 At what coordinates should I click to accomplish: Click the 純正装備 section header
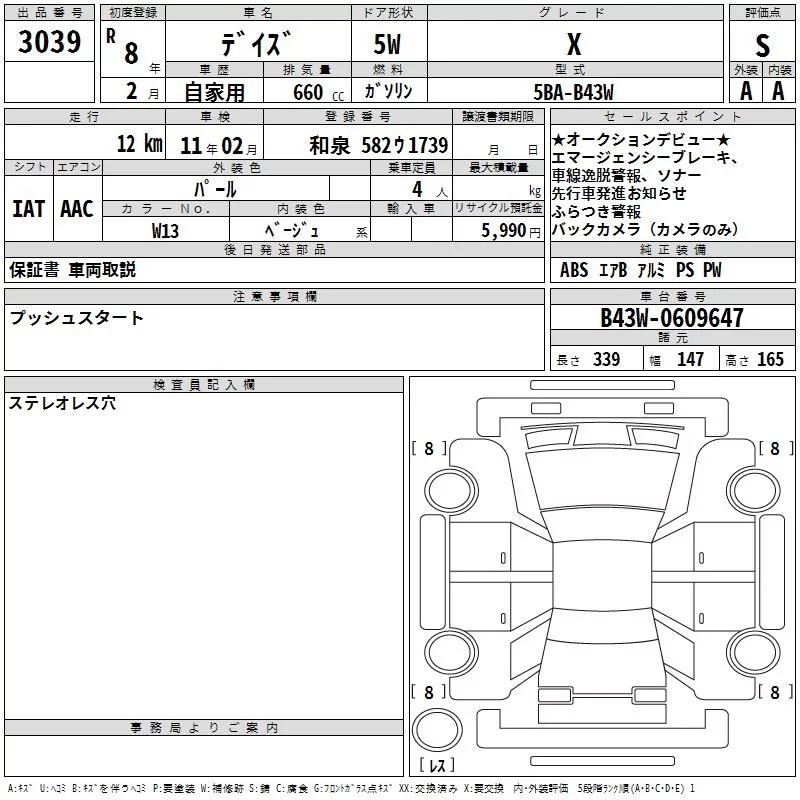pos(672,249)
